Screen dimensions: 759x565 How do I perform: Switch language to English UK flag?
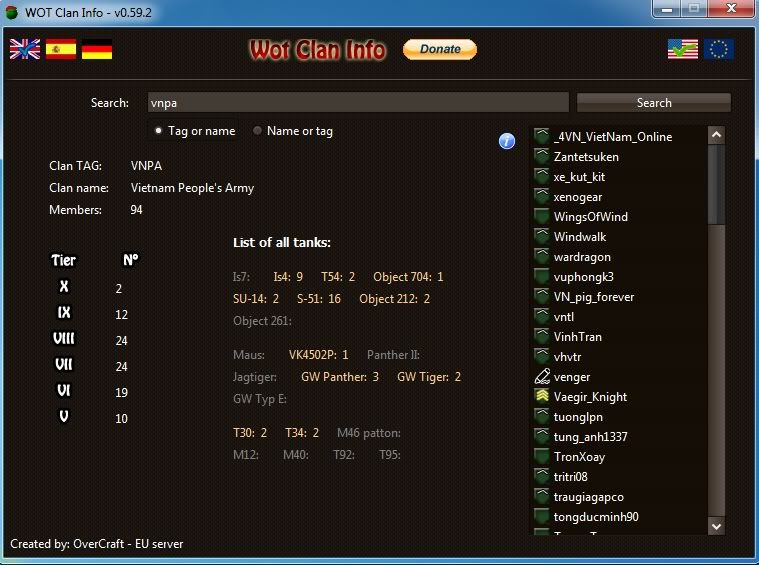[x=25, y=49]
